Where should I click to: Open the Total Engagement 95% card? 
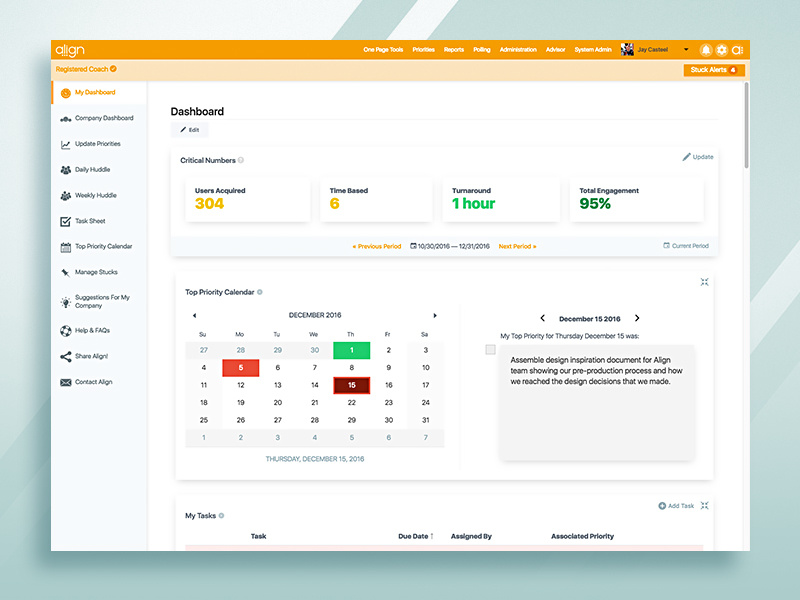coord(636,199)
